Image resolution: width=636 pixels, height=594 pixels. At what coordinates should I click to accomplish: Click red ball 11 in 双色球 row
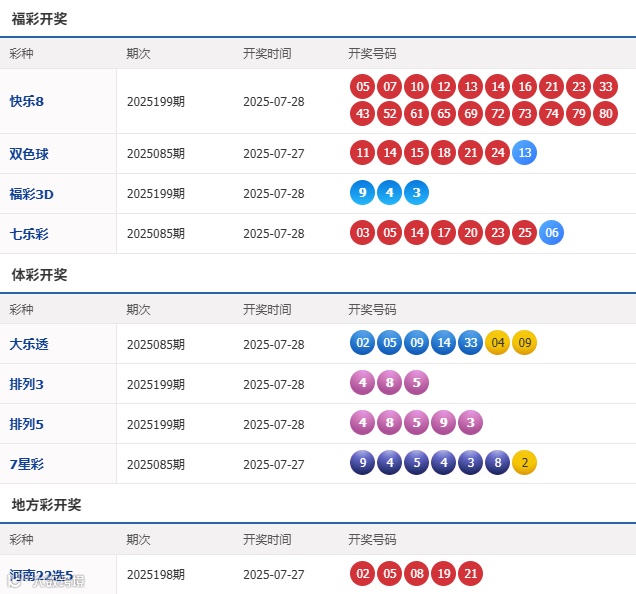[x=363, y=153]
